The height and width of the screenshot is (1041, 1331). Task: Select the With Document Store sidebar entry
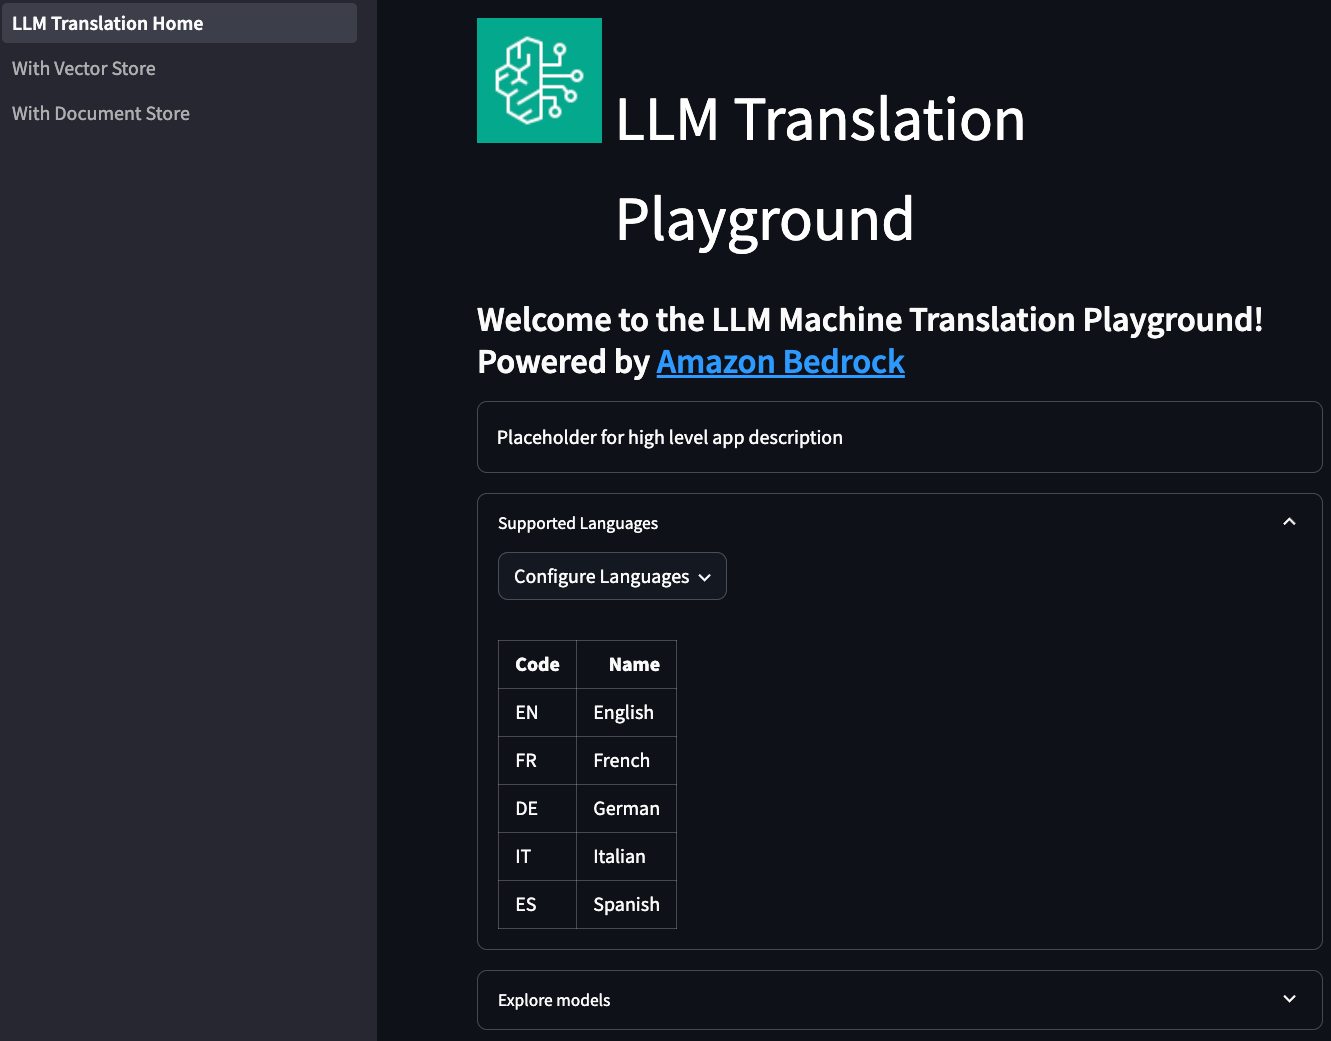point(100,113)
